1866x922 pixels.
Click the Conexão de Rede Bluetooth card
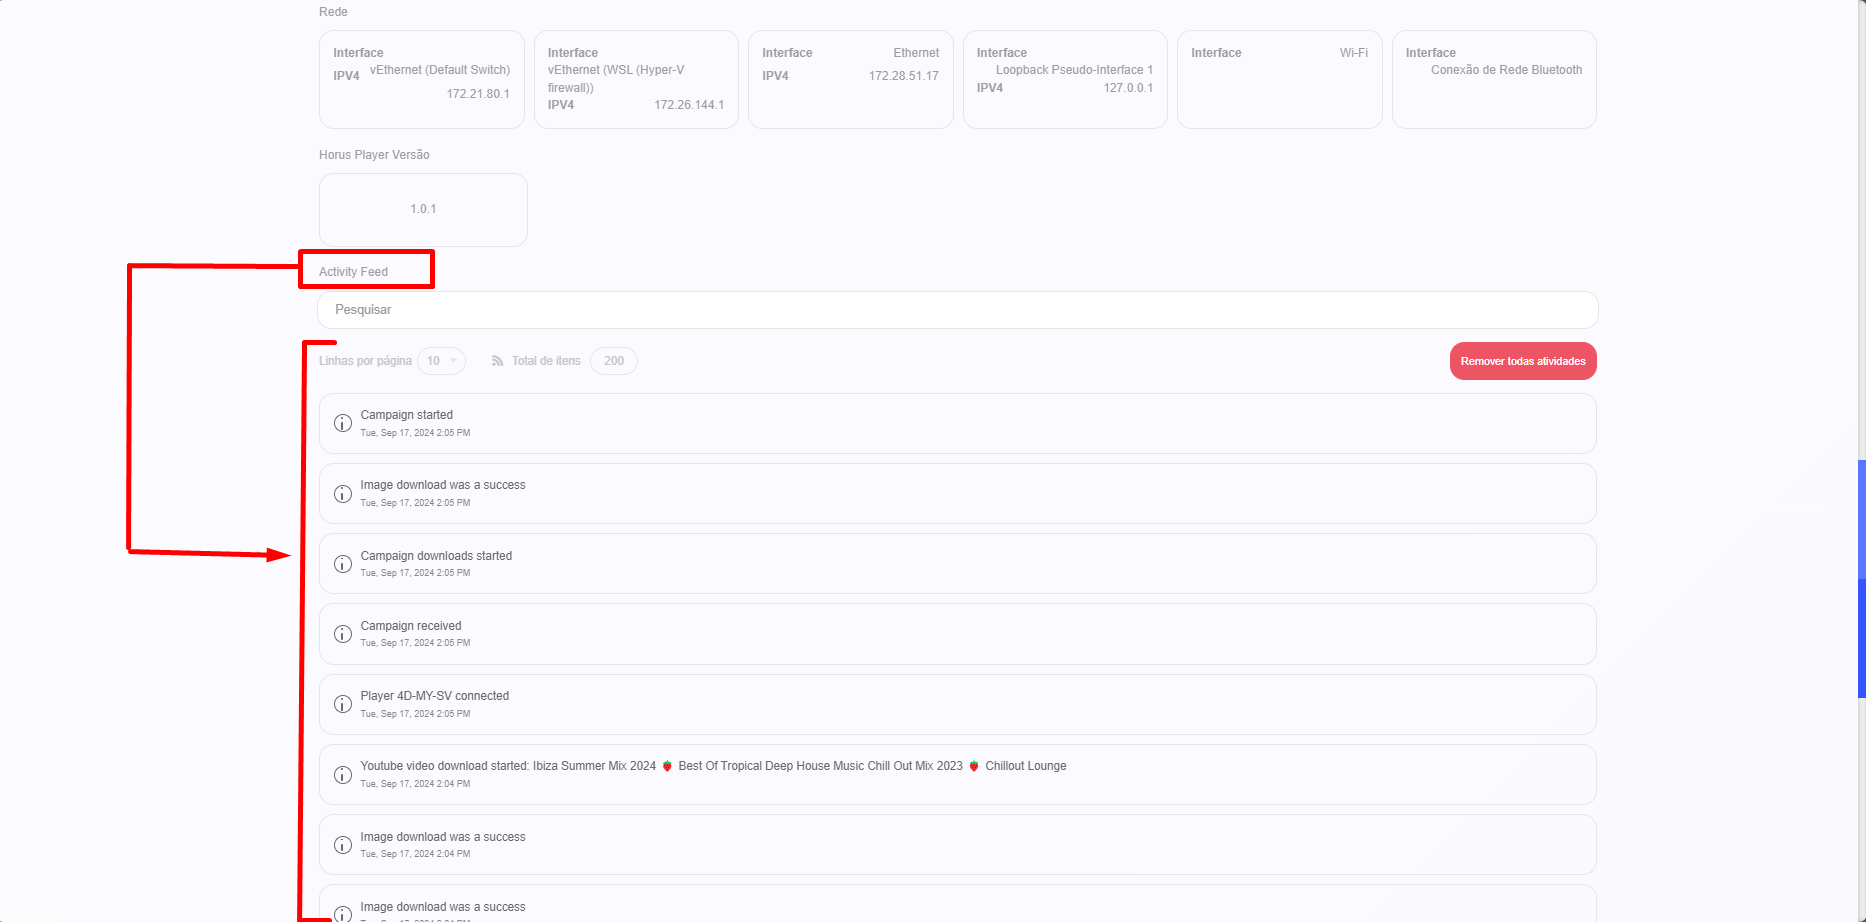[x=1493, y=80]
